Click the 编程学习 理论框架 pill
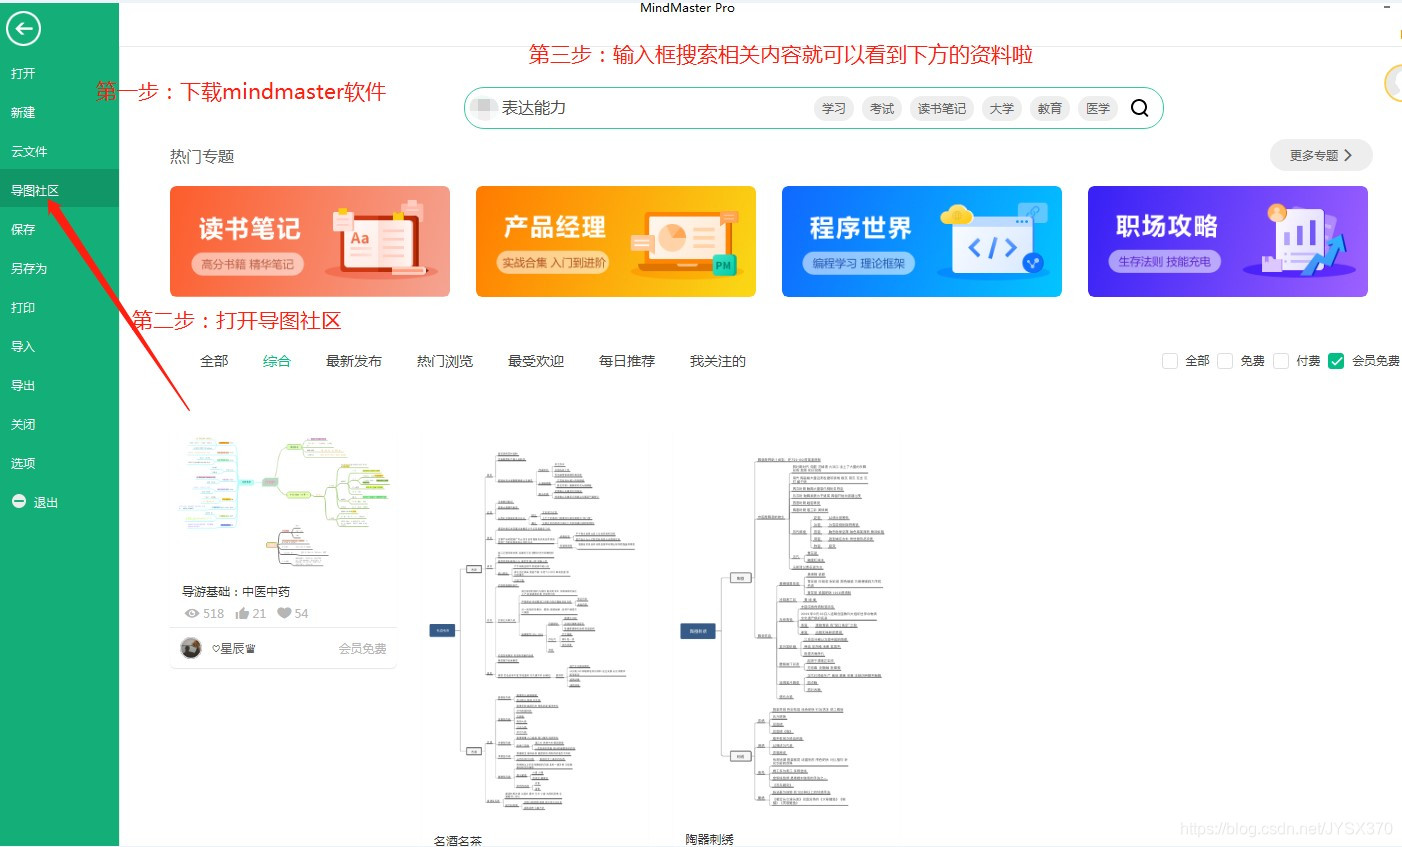This screenshot has height=847, width=1402. click(858, 263)
